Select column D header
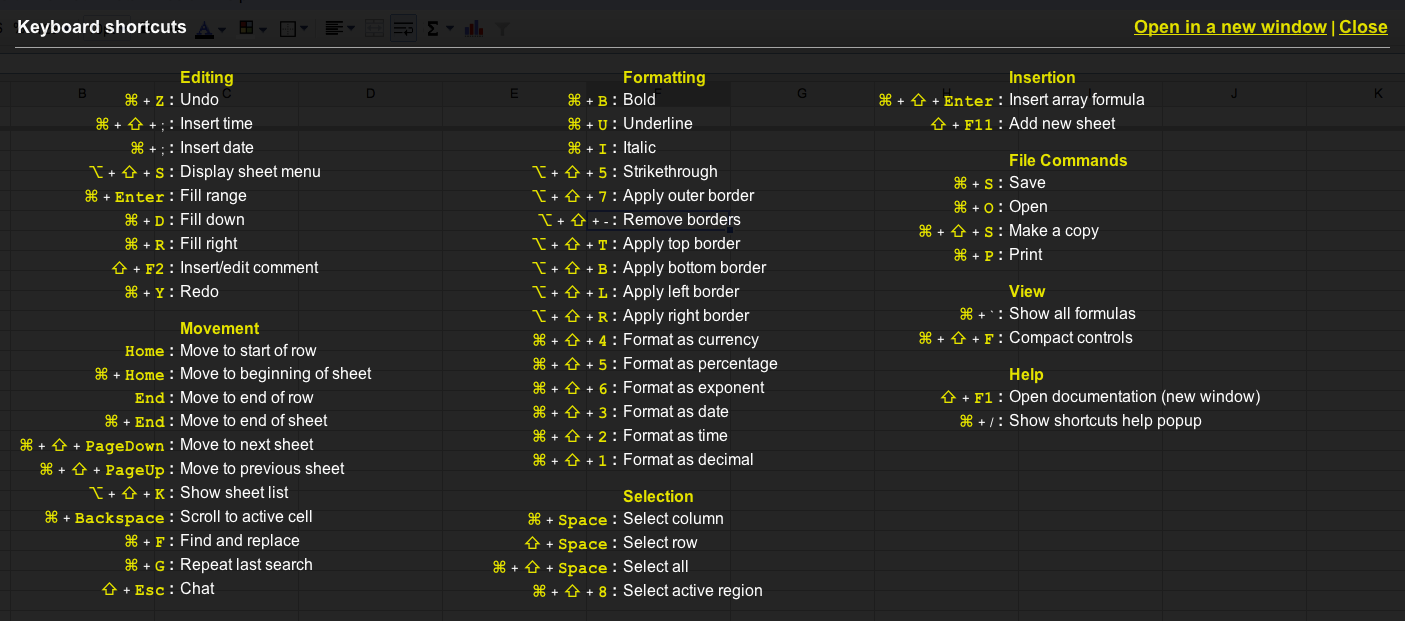Screen dimensions: 1405x621 [371, 94]
